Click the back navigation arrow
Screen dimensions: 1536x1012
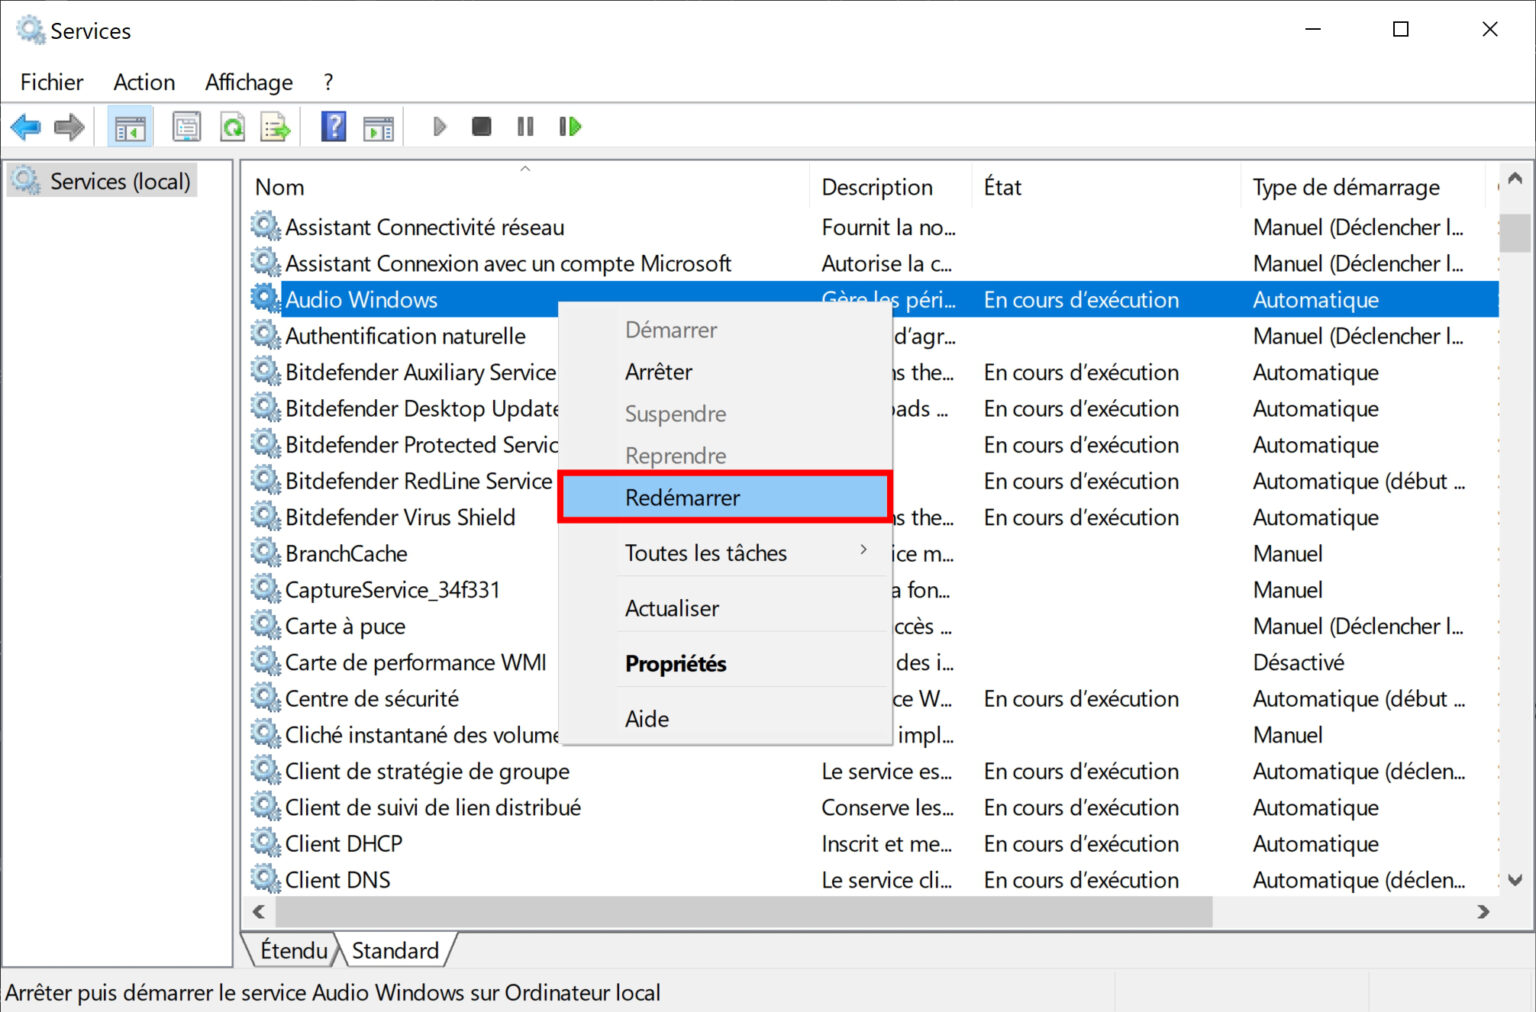25,126
